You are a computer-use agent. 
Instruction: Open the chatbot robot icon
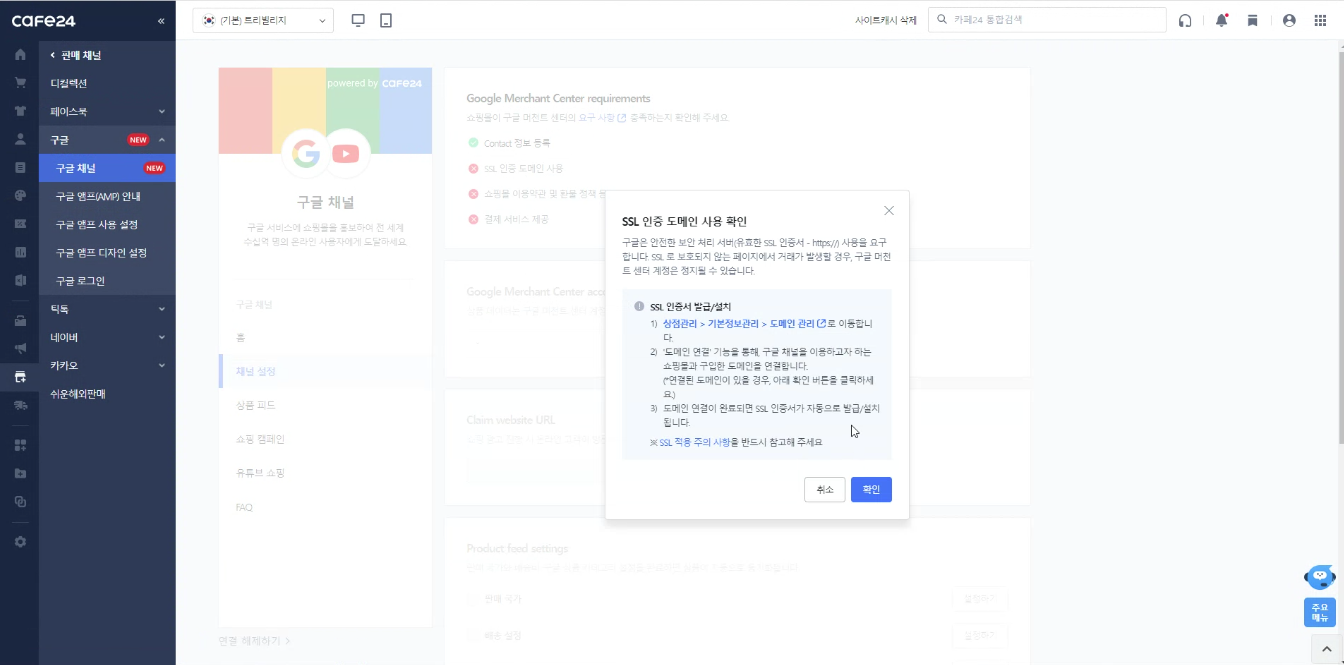coord(1320,577)
